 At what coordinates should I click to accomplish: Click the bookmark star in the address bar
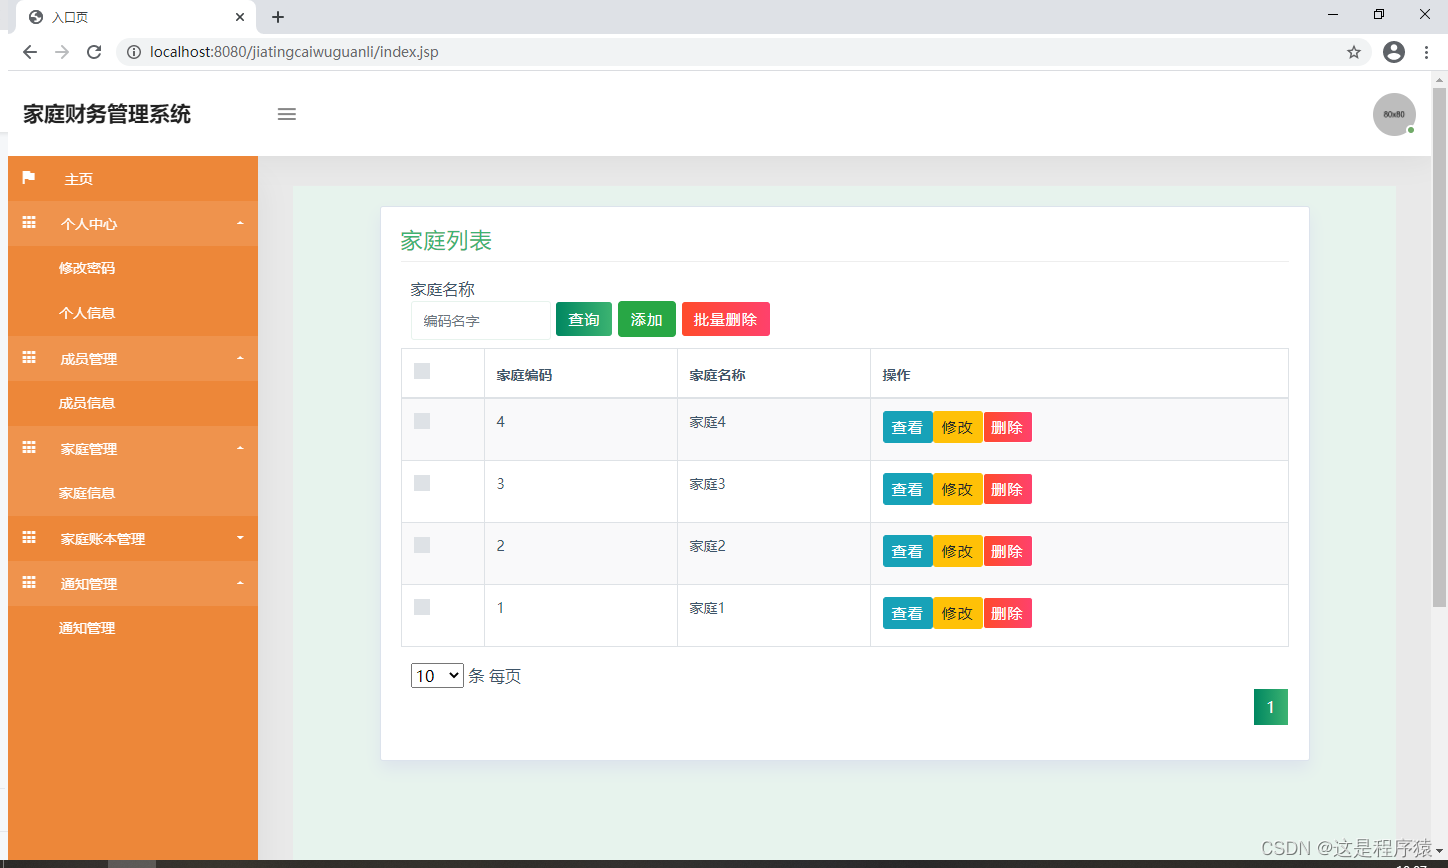[x=1355, y=52]
